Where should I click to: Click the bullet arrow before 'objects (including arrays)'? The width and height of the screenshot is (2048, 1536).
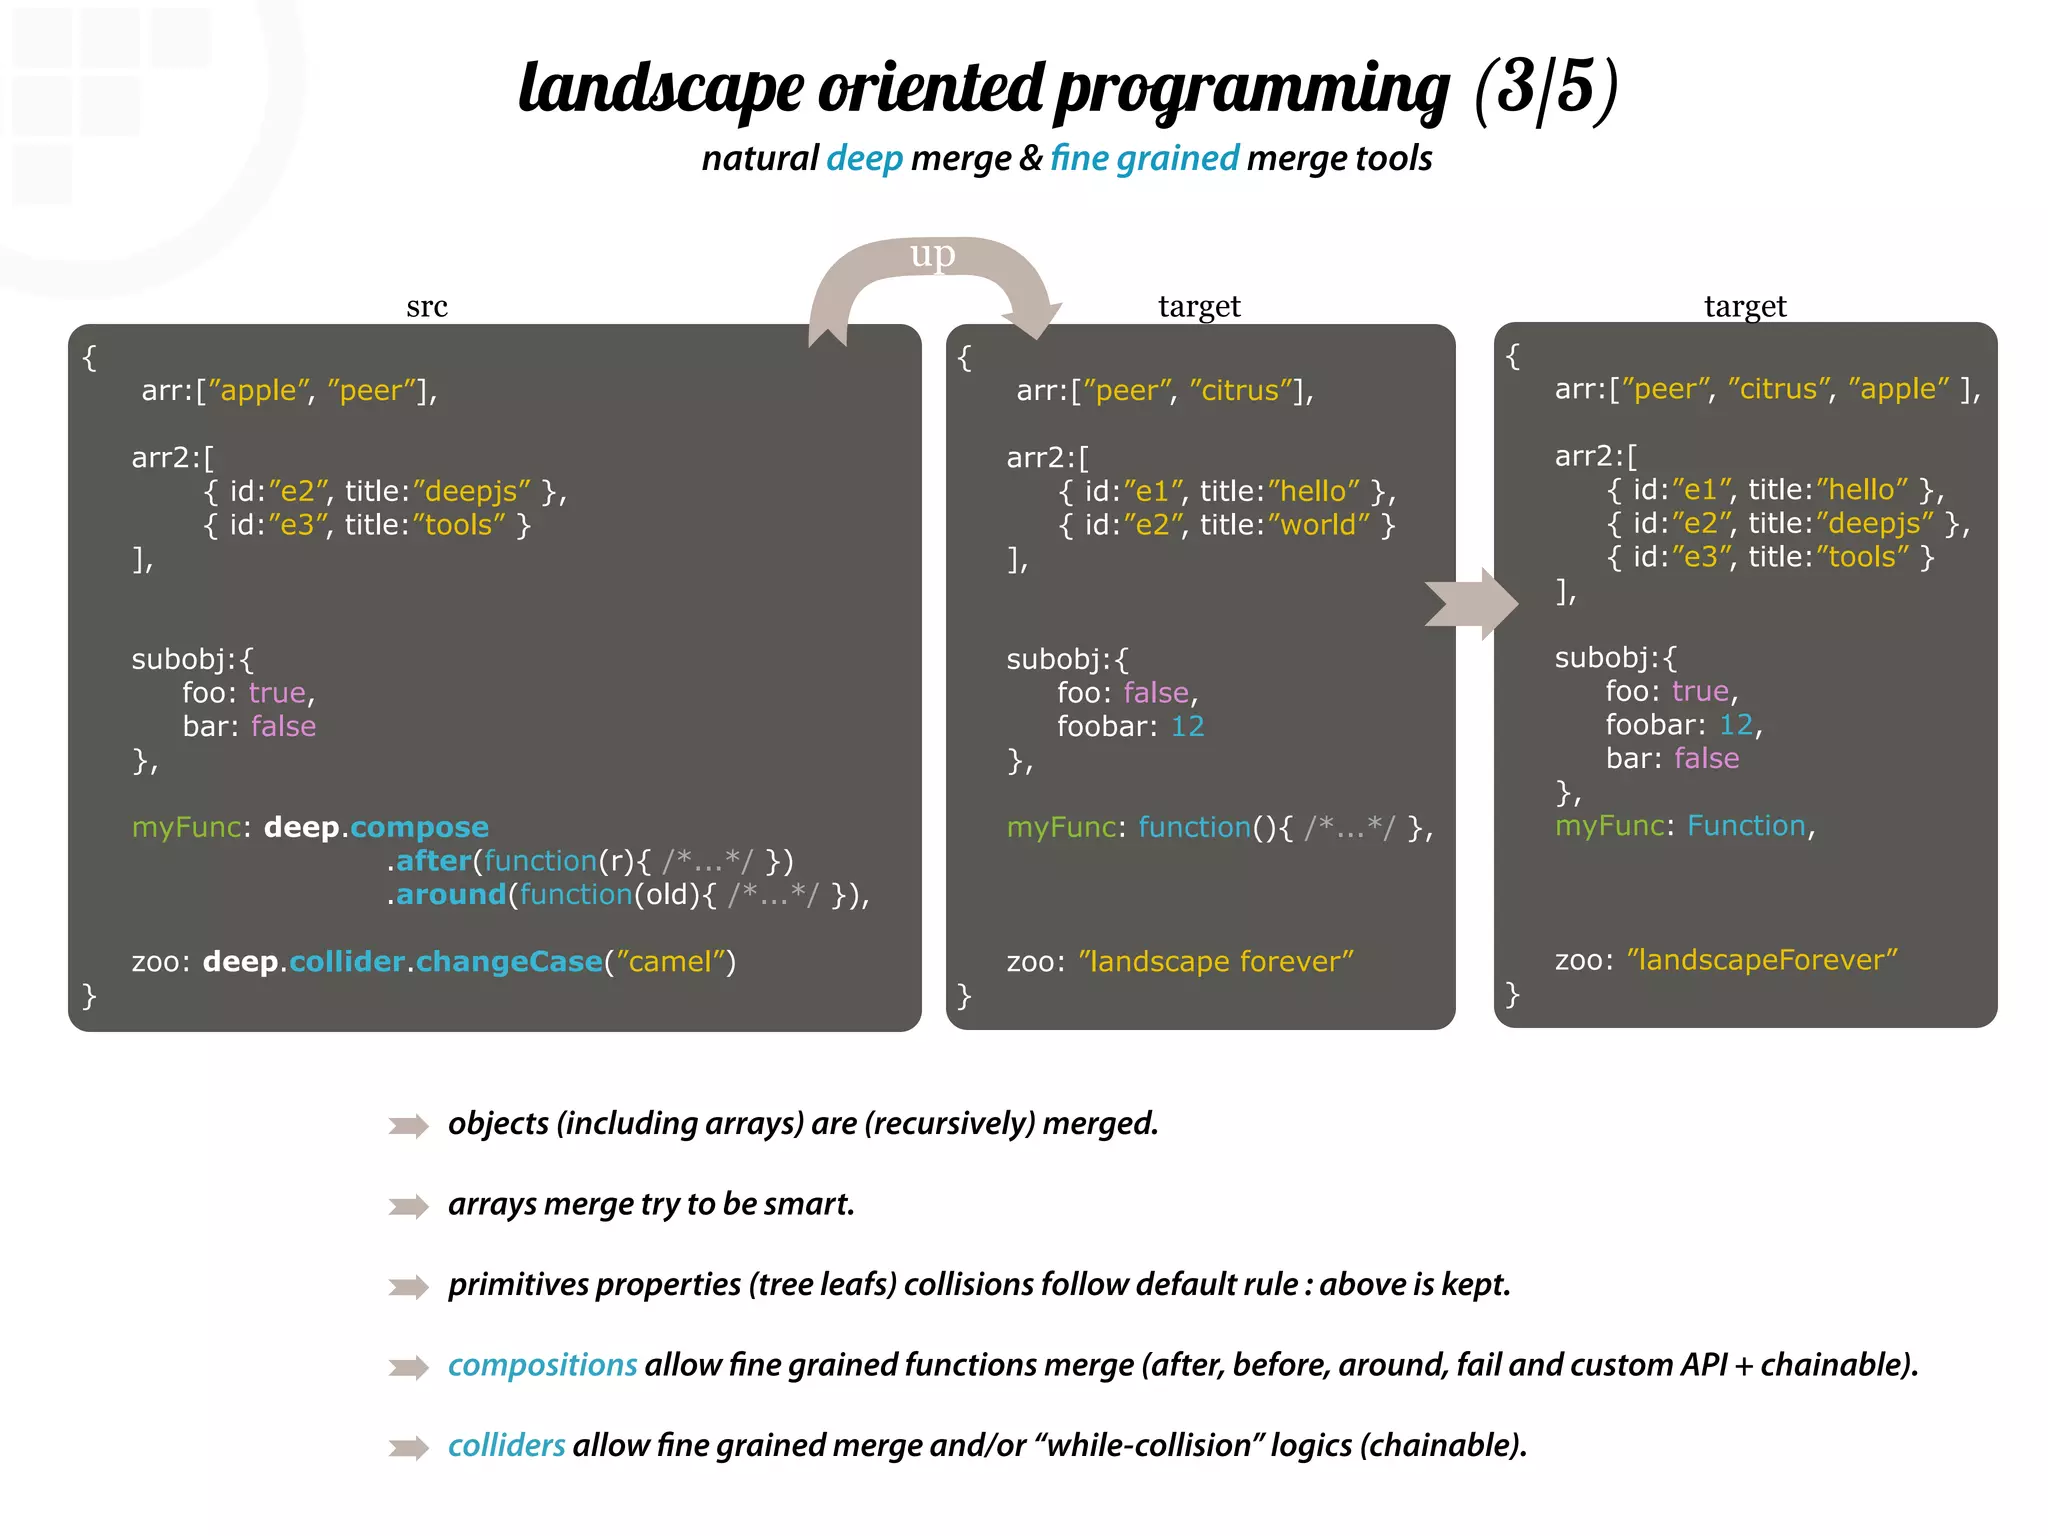pyautogui.click(x=408, y=1126)
